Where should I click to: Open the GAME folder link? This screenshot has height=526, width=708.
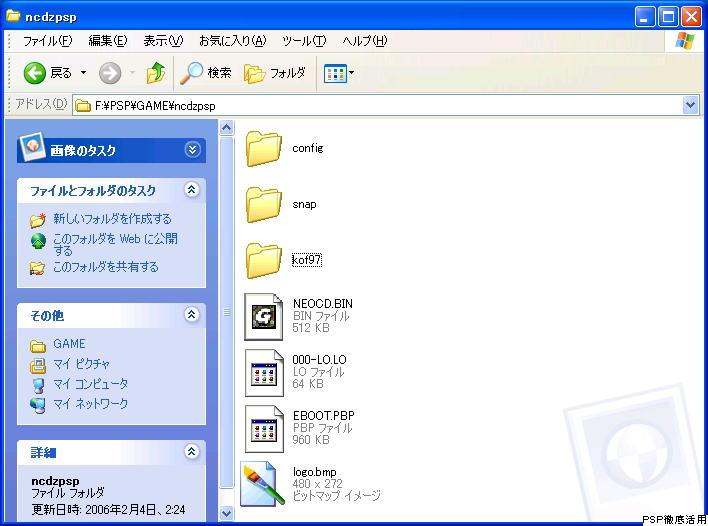tap(70, 344)
